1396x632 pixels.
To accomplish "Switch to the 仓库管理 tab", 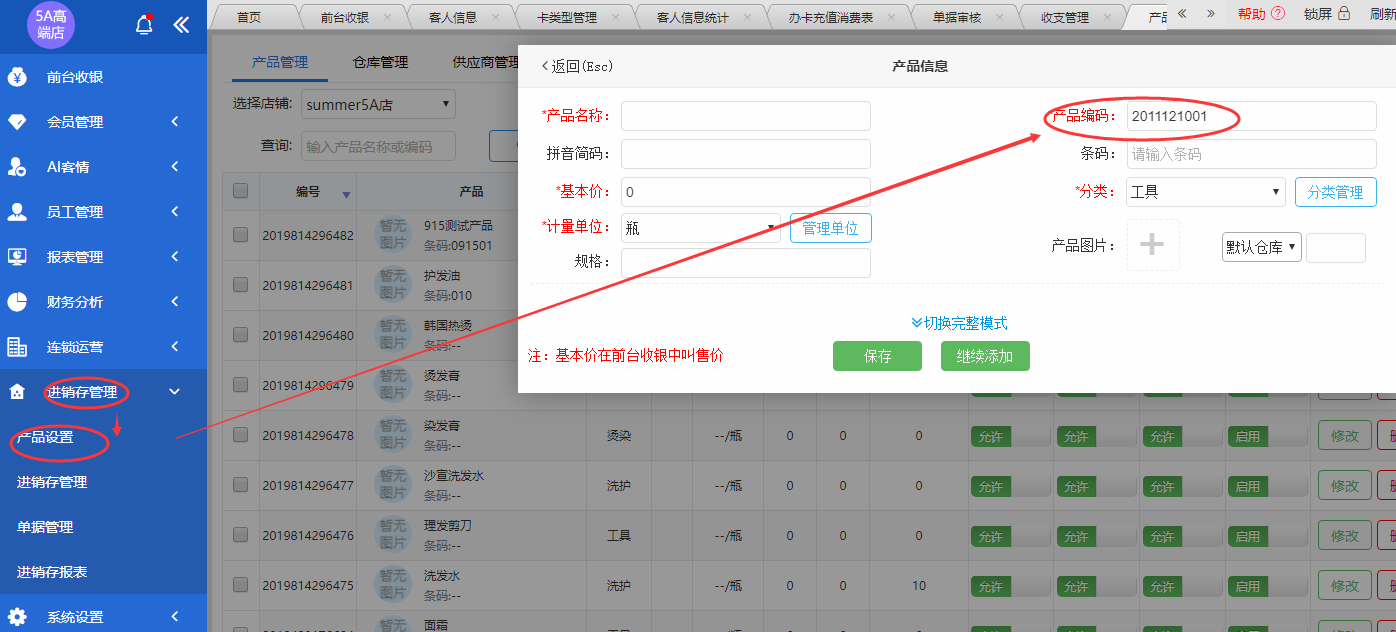I will [x=381, y=62].
